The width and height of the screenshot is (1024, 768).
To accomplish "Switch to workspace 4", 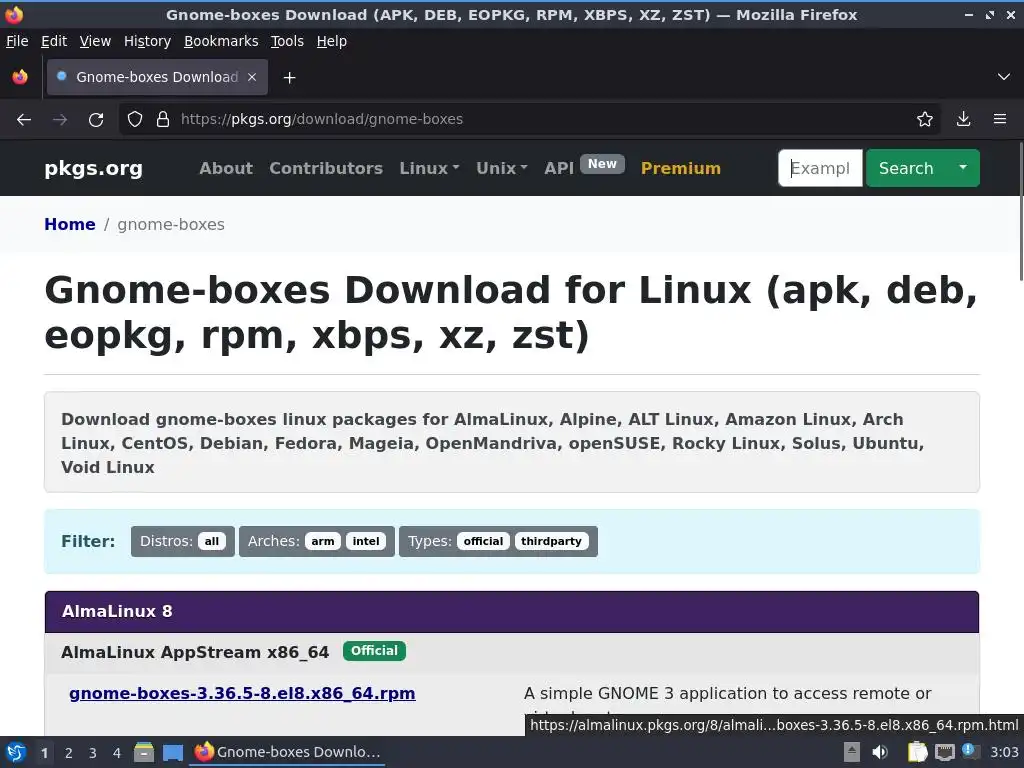I will [x=117, y=753].
